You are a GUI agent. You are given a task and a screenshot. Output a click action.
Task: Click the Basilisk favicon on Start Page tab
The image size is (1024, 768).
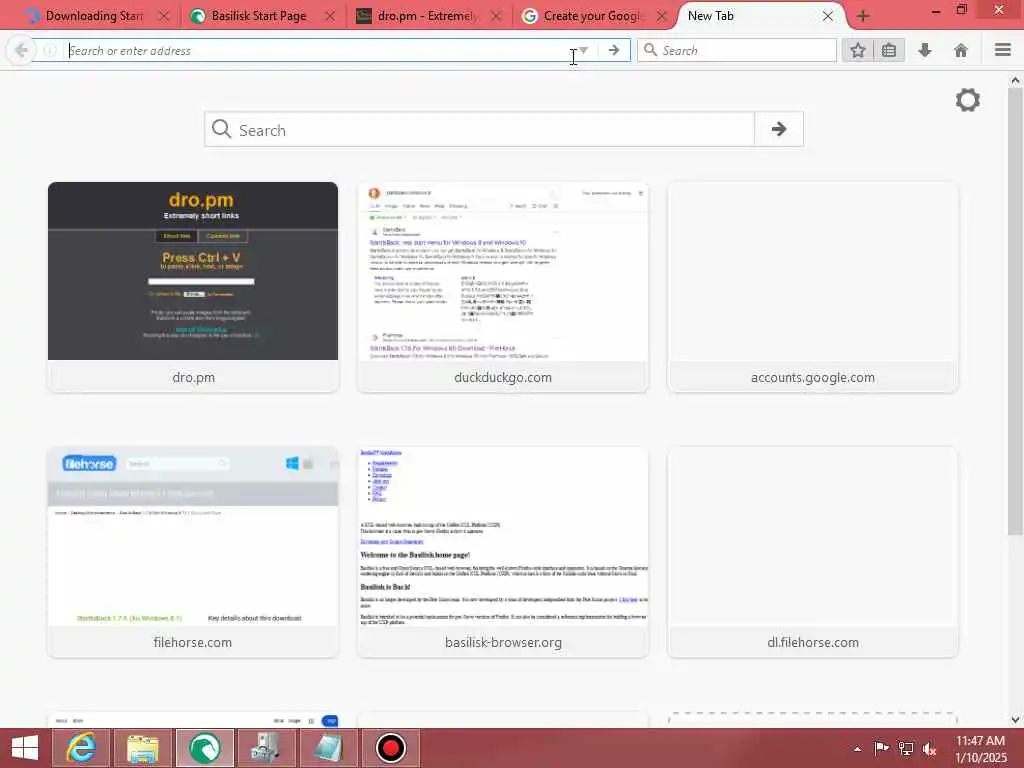[197, 16]
